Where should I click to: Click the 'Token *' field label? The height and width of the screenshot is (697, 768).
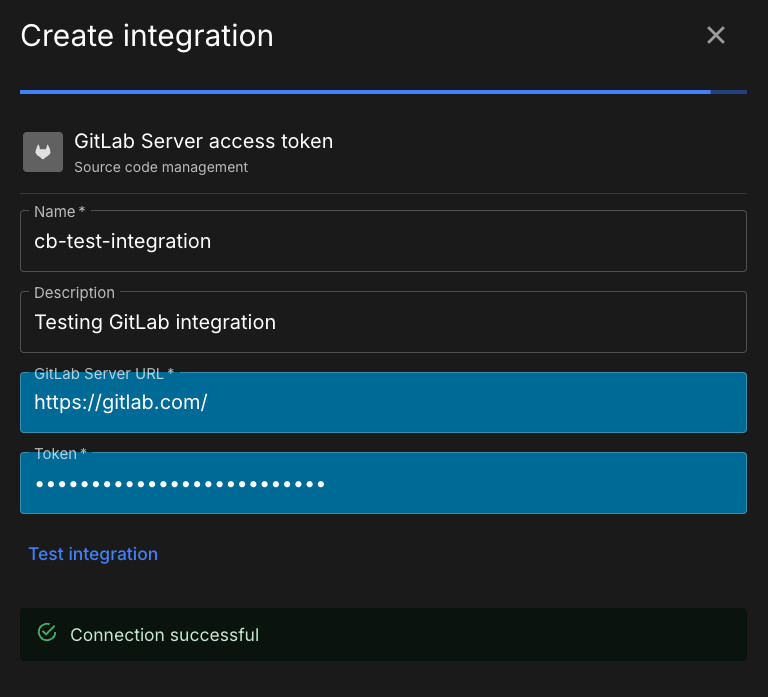(60, 454)
